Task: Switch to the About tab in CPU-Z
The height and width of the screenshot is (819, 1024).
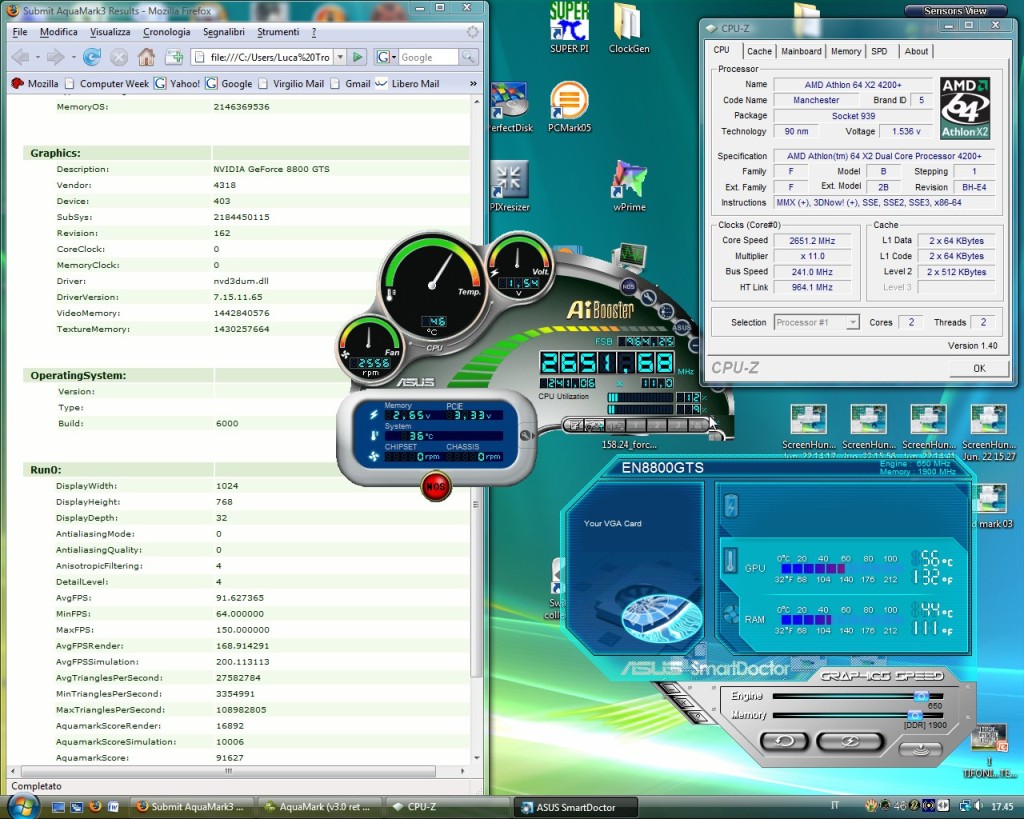Action: click(x=916, y=51)
